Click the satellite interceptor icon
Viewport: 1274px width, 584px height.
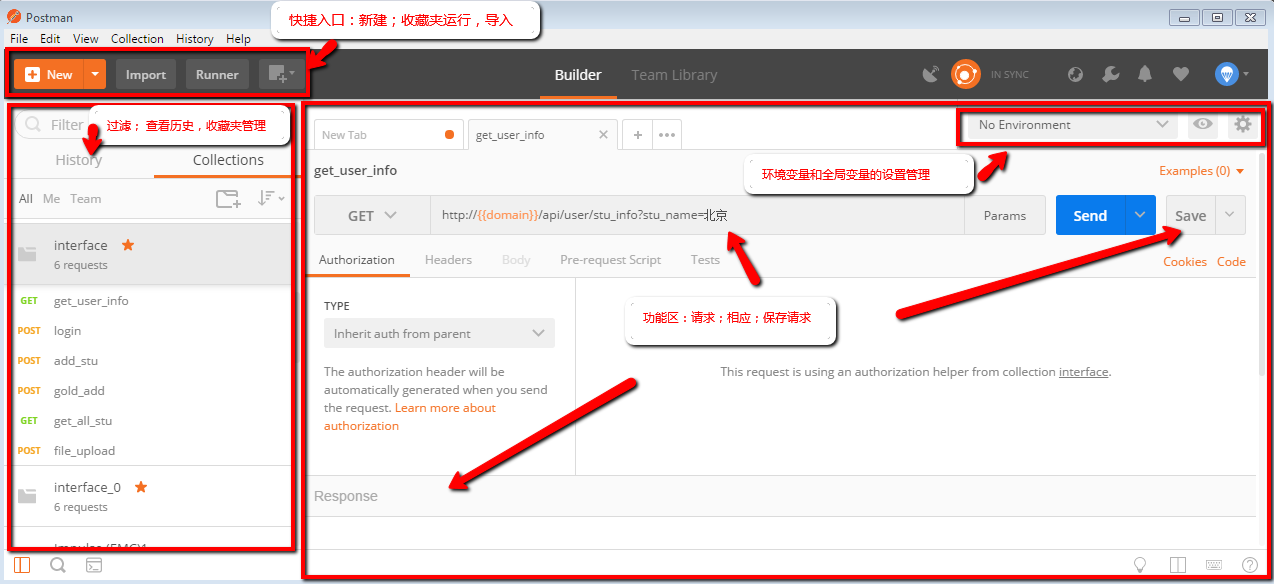click(x=931, y=74)
